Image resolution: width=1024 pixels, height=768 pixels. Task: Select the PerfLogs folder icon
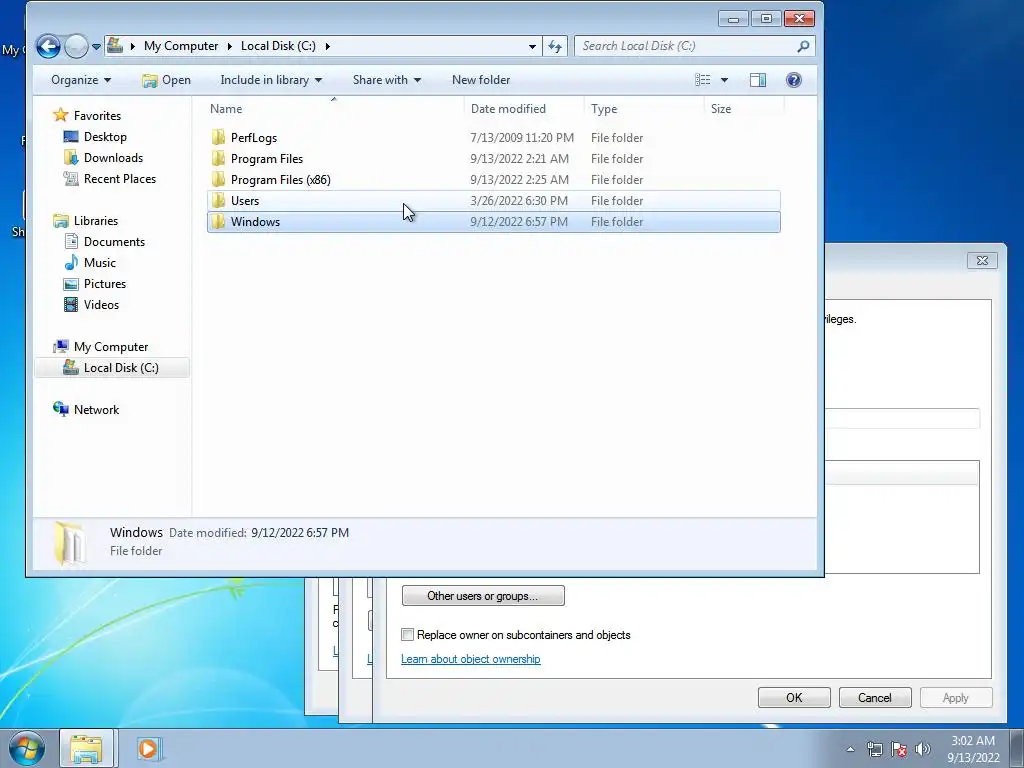(x=218, y=137)
